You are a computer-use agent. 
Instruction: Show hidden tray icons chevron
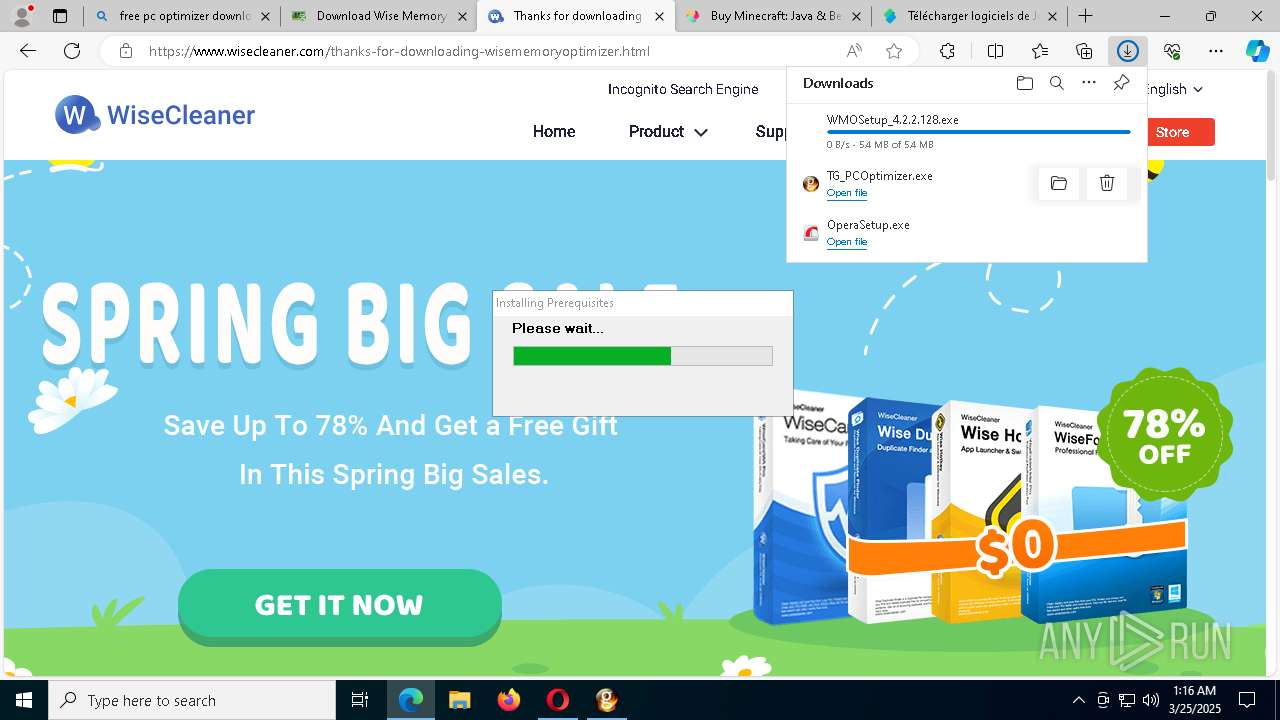pyautogui.click(x=1079, y=700)
